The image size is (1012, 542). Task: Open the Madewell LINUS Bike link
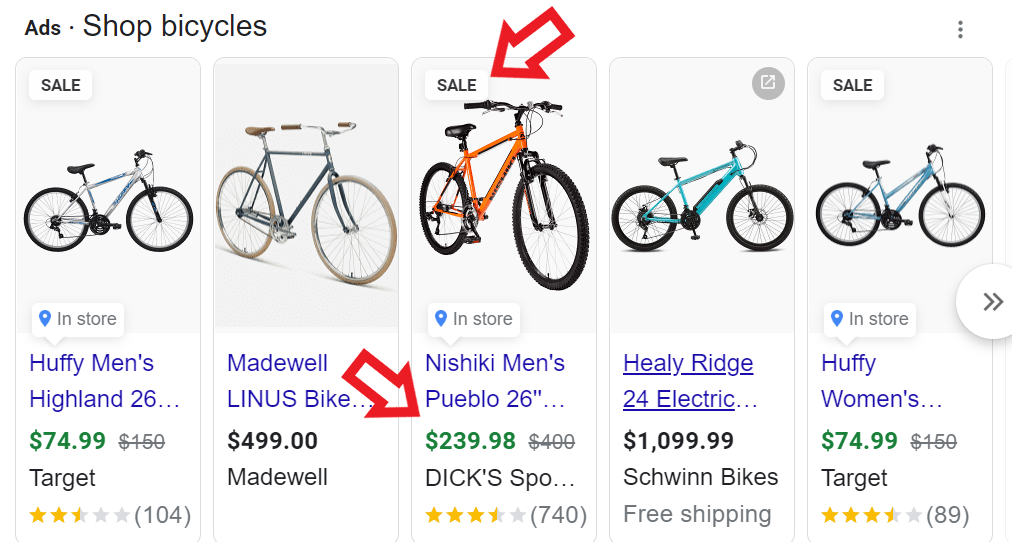click(297, 381)
